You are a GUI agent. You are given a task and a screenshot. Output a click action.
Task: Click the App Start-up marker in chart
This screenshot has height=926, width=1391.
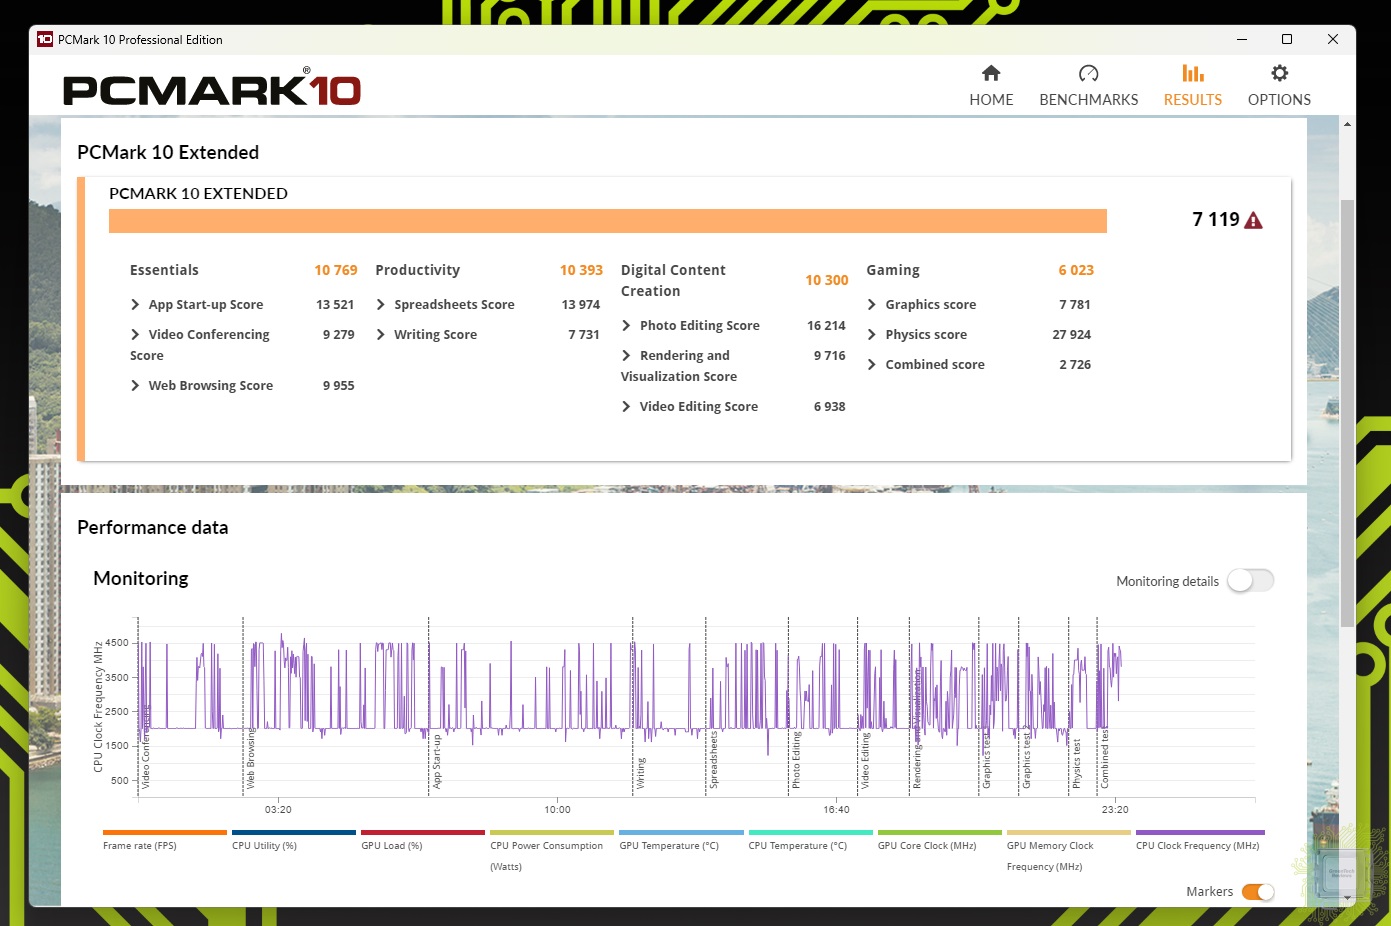(437, 762)
